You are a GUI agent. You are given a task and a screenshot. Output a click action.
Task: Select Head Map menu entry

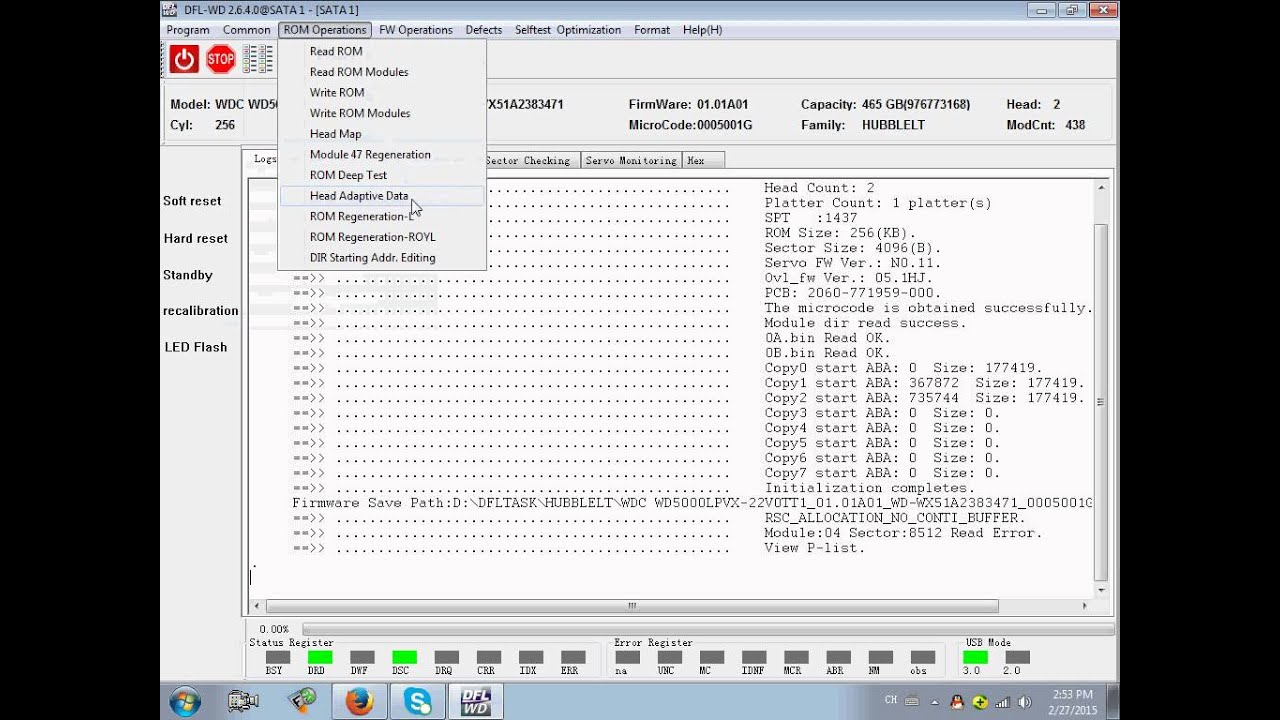(382, 134)
